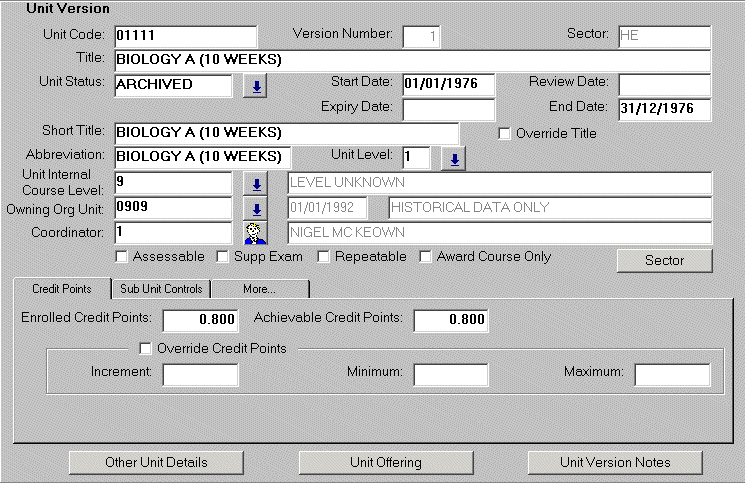Open the Owning Org Unit lookup arrow
Viewport: 745px width, 483px height.
[256, 209]
